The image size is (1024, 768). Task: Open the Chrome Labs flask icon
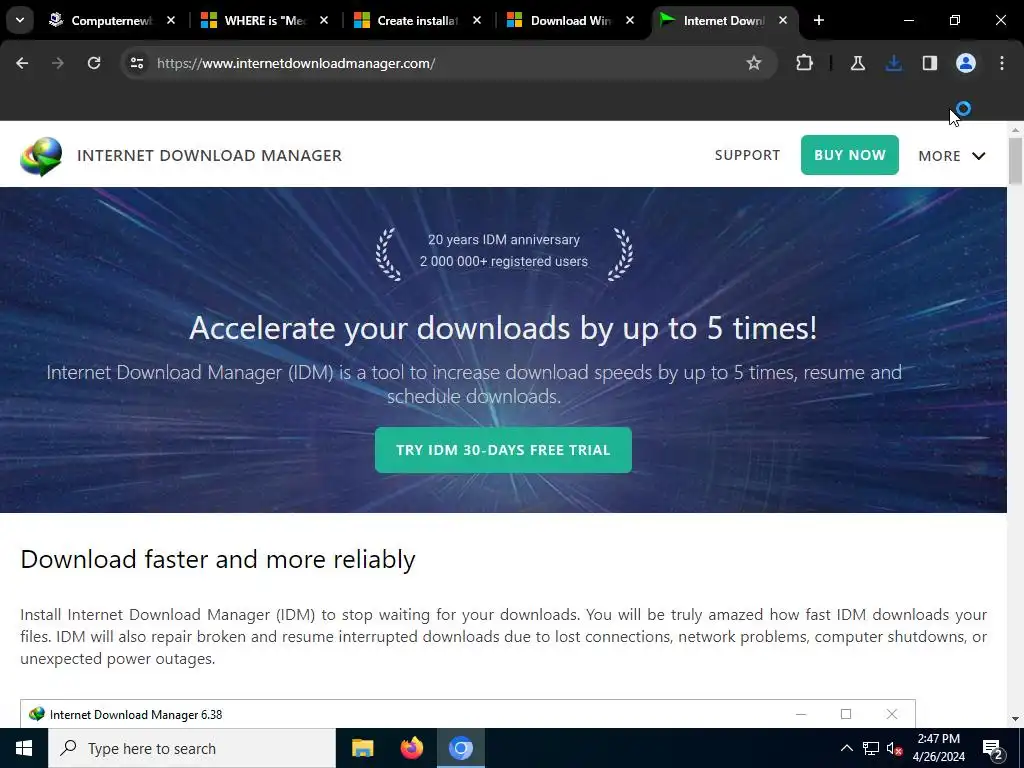click(x=857, y=63)
